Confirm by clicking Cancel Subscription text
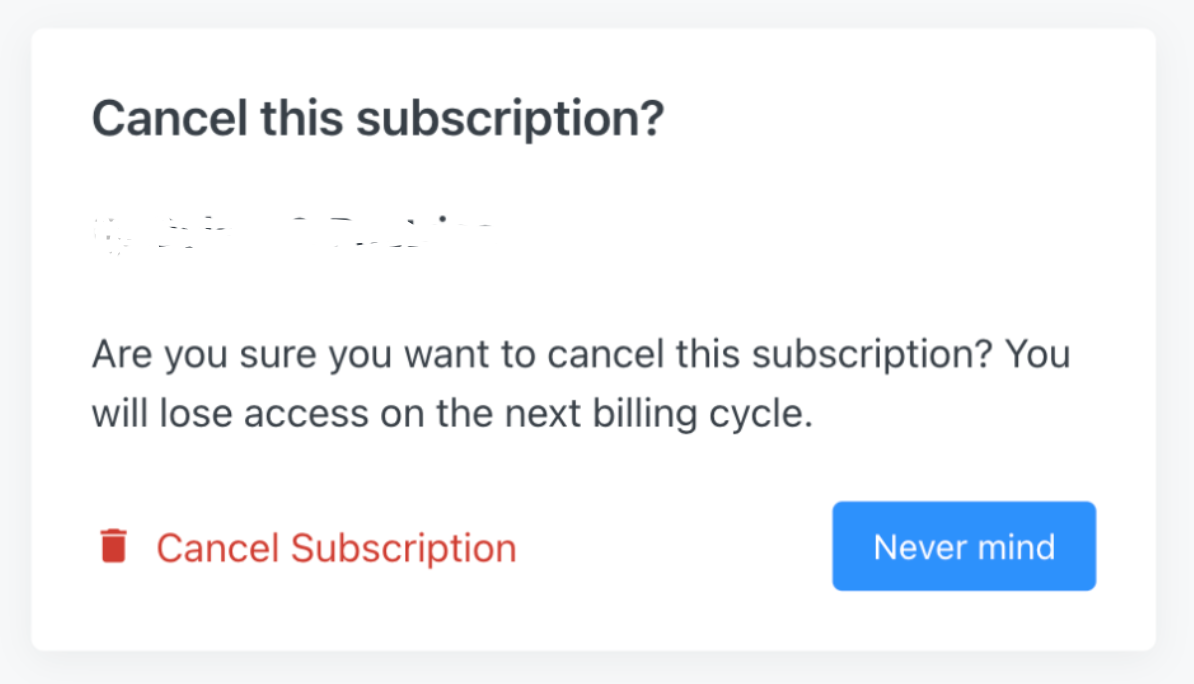 click(x=336, y=548)
